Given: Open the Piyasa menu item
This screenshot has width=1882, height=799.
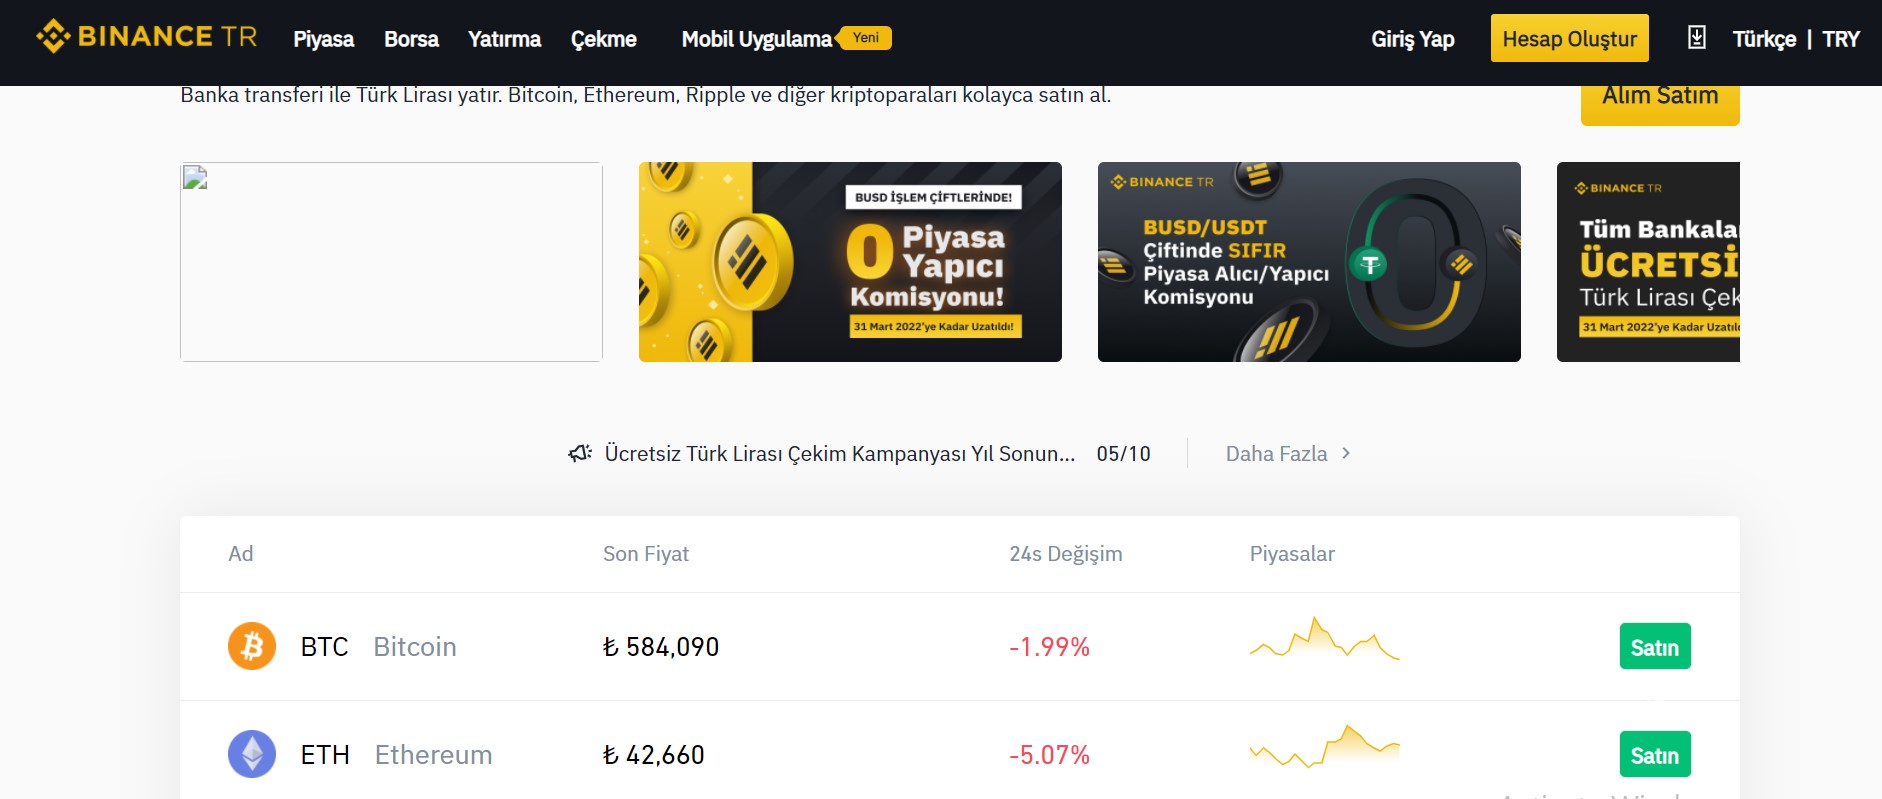Looking at the screenshot, I should coord(323,39).
